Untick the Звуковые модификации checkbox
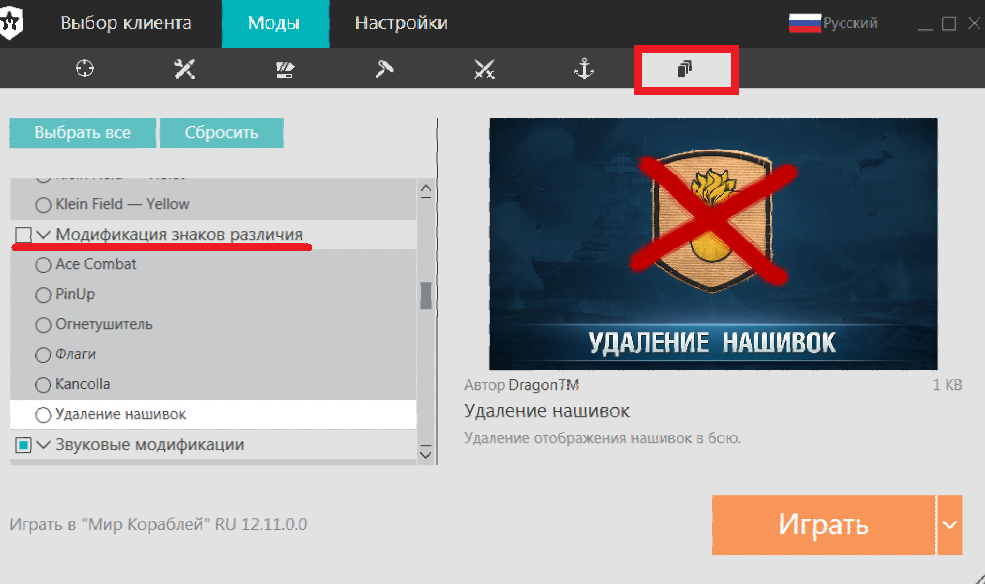This screenshot has height=584, width=985. [23, 445]
